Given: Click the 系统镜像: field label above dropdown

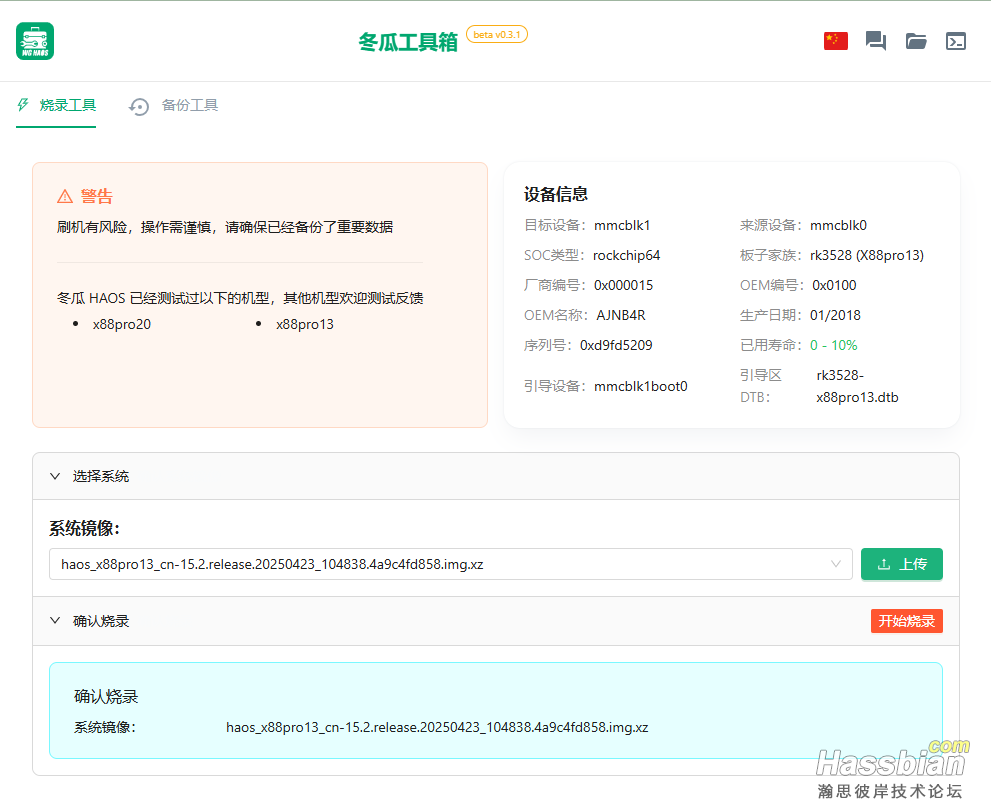Looking at the screenshot, I should point(85,528).
